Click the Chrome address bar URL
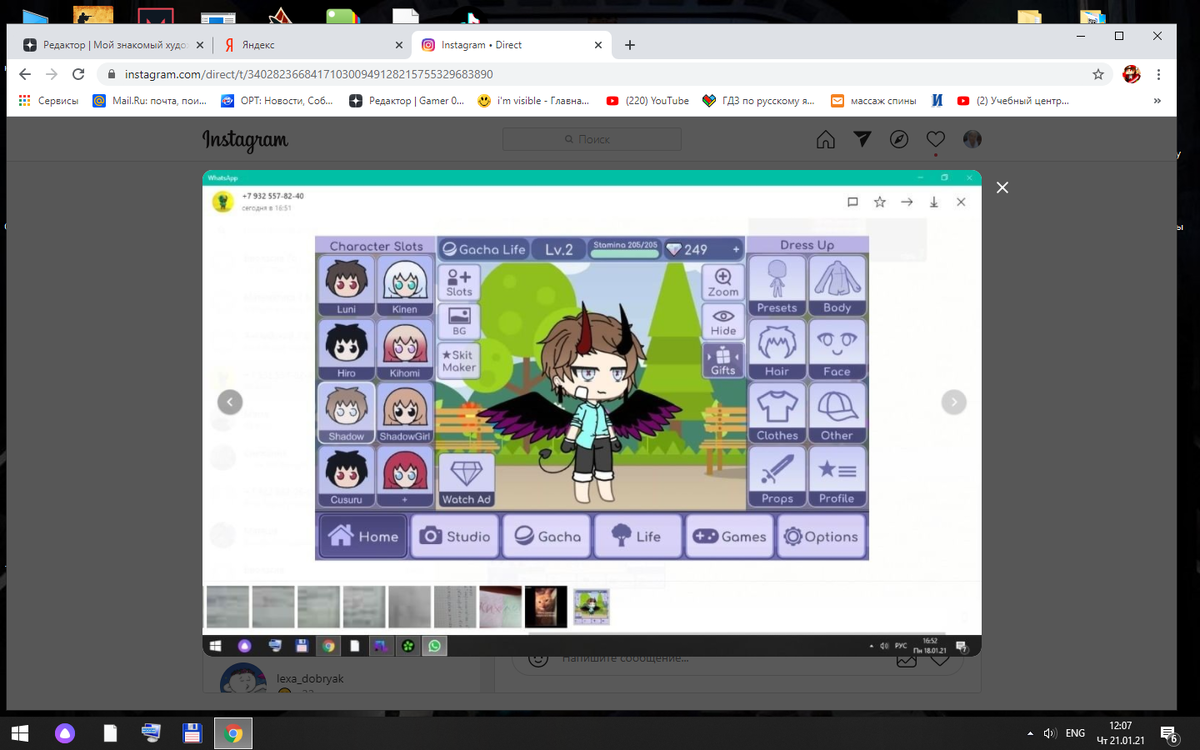 click(x=308, y=74)
